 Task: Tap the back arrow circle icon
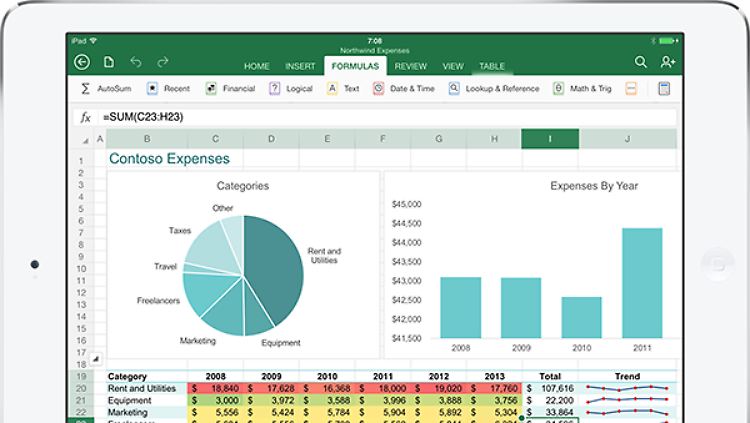pyautogui.click(x=82, y=62)
